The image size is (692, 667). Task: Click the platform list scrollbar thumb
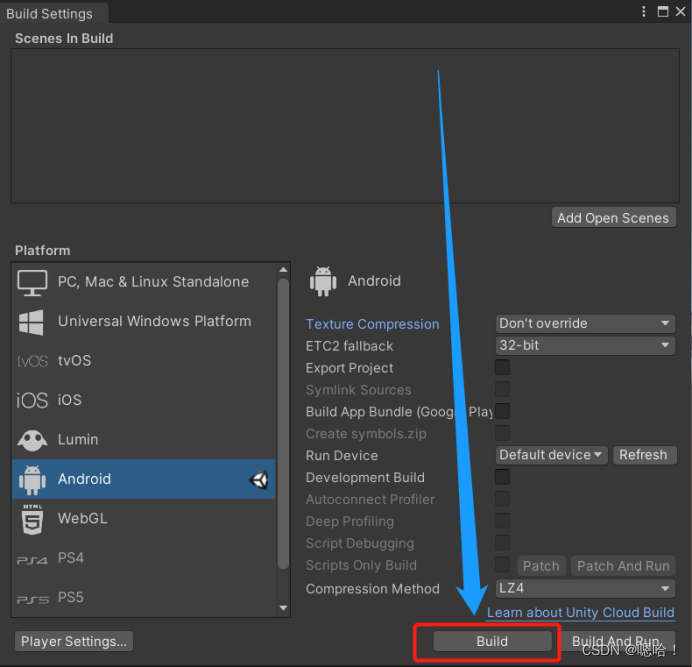click(x=283, y=424)
